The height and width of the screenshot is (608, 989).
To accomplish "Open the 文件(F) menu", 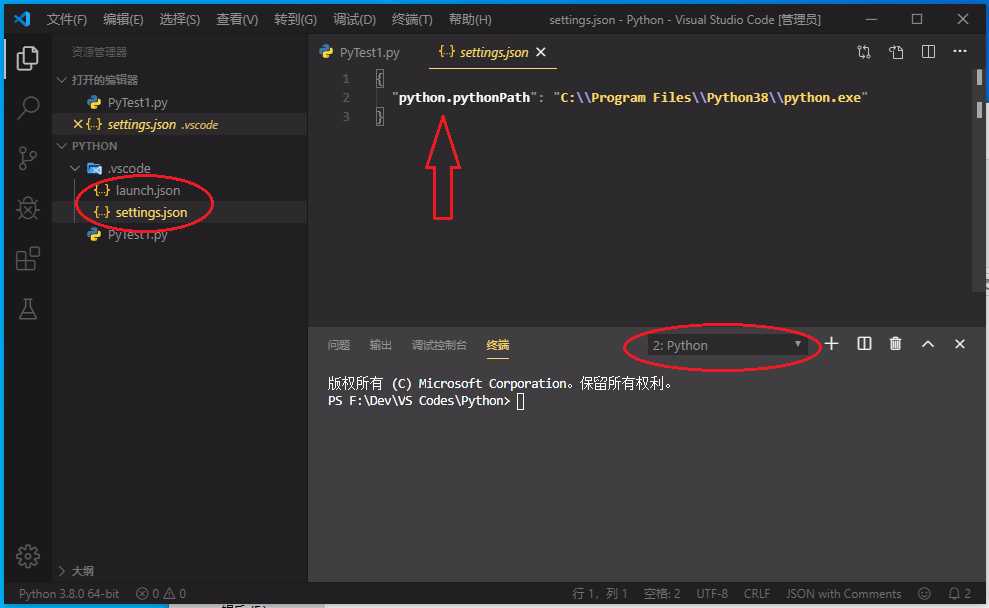I will [x=66, y=20].
